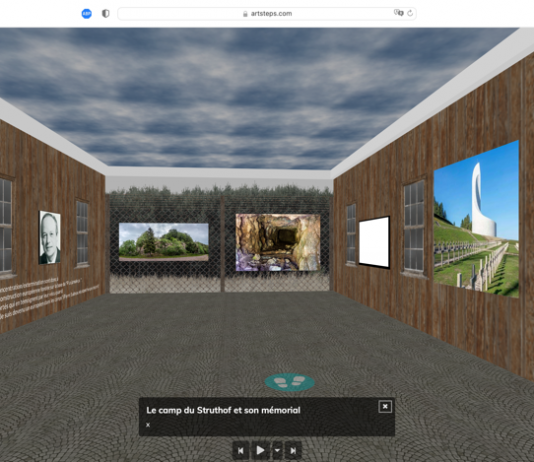Click the translate page icon in address bar
Image resolution: width=534 pixels, height=462 pixels.
tap(398, 13)
